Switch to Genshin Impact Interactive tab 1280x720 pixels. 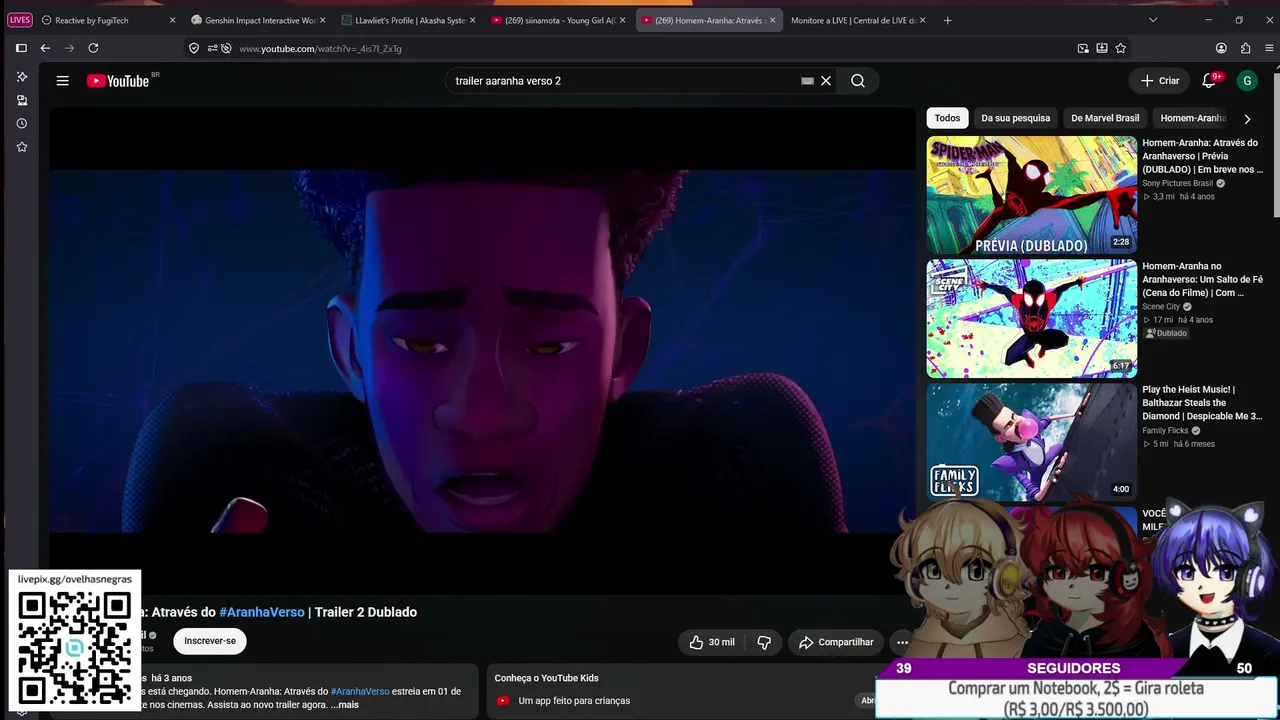[x=260, y=20]
